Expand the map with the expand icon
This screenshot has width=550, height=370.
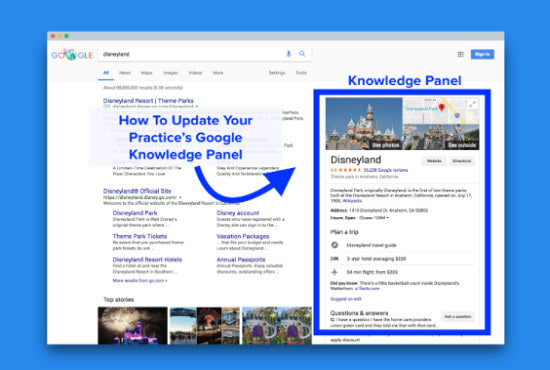pos(473,104)
